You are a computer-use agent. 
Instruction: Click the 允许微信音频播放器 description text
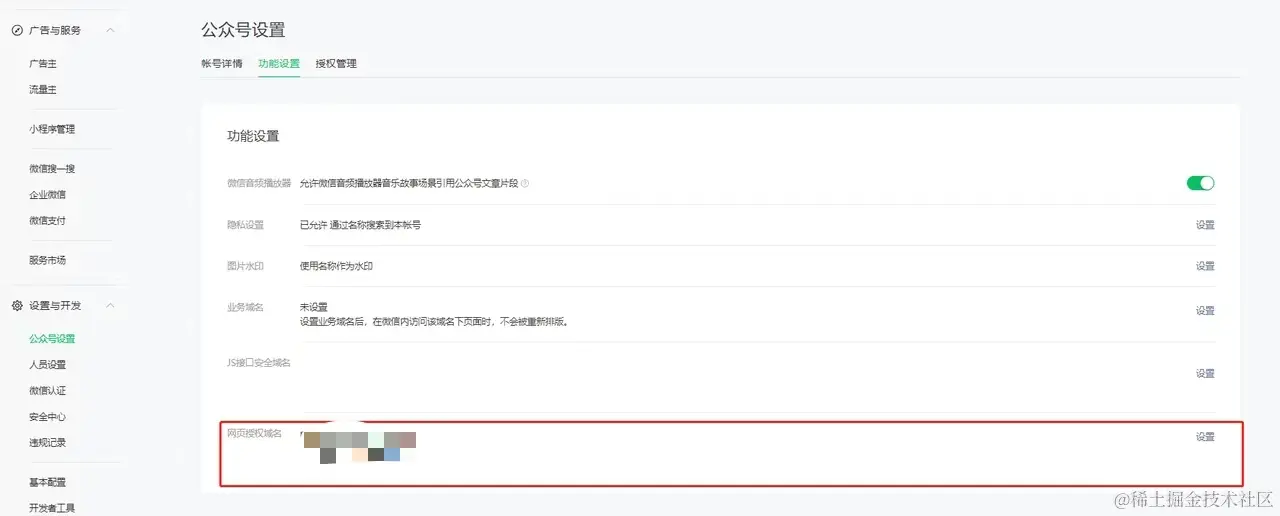click(x=409, y=184)
